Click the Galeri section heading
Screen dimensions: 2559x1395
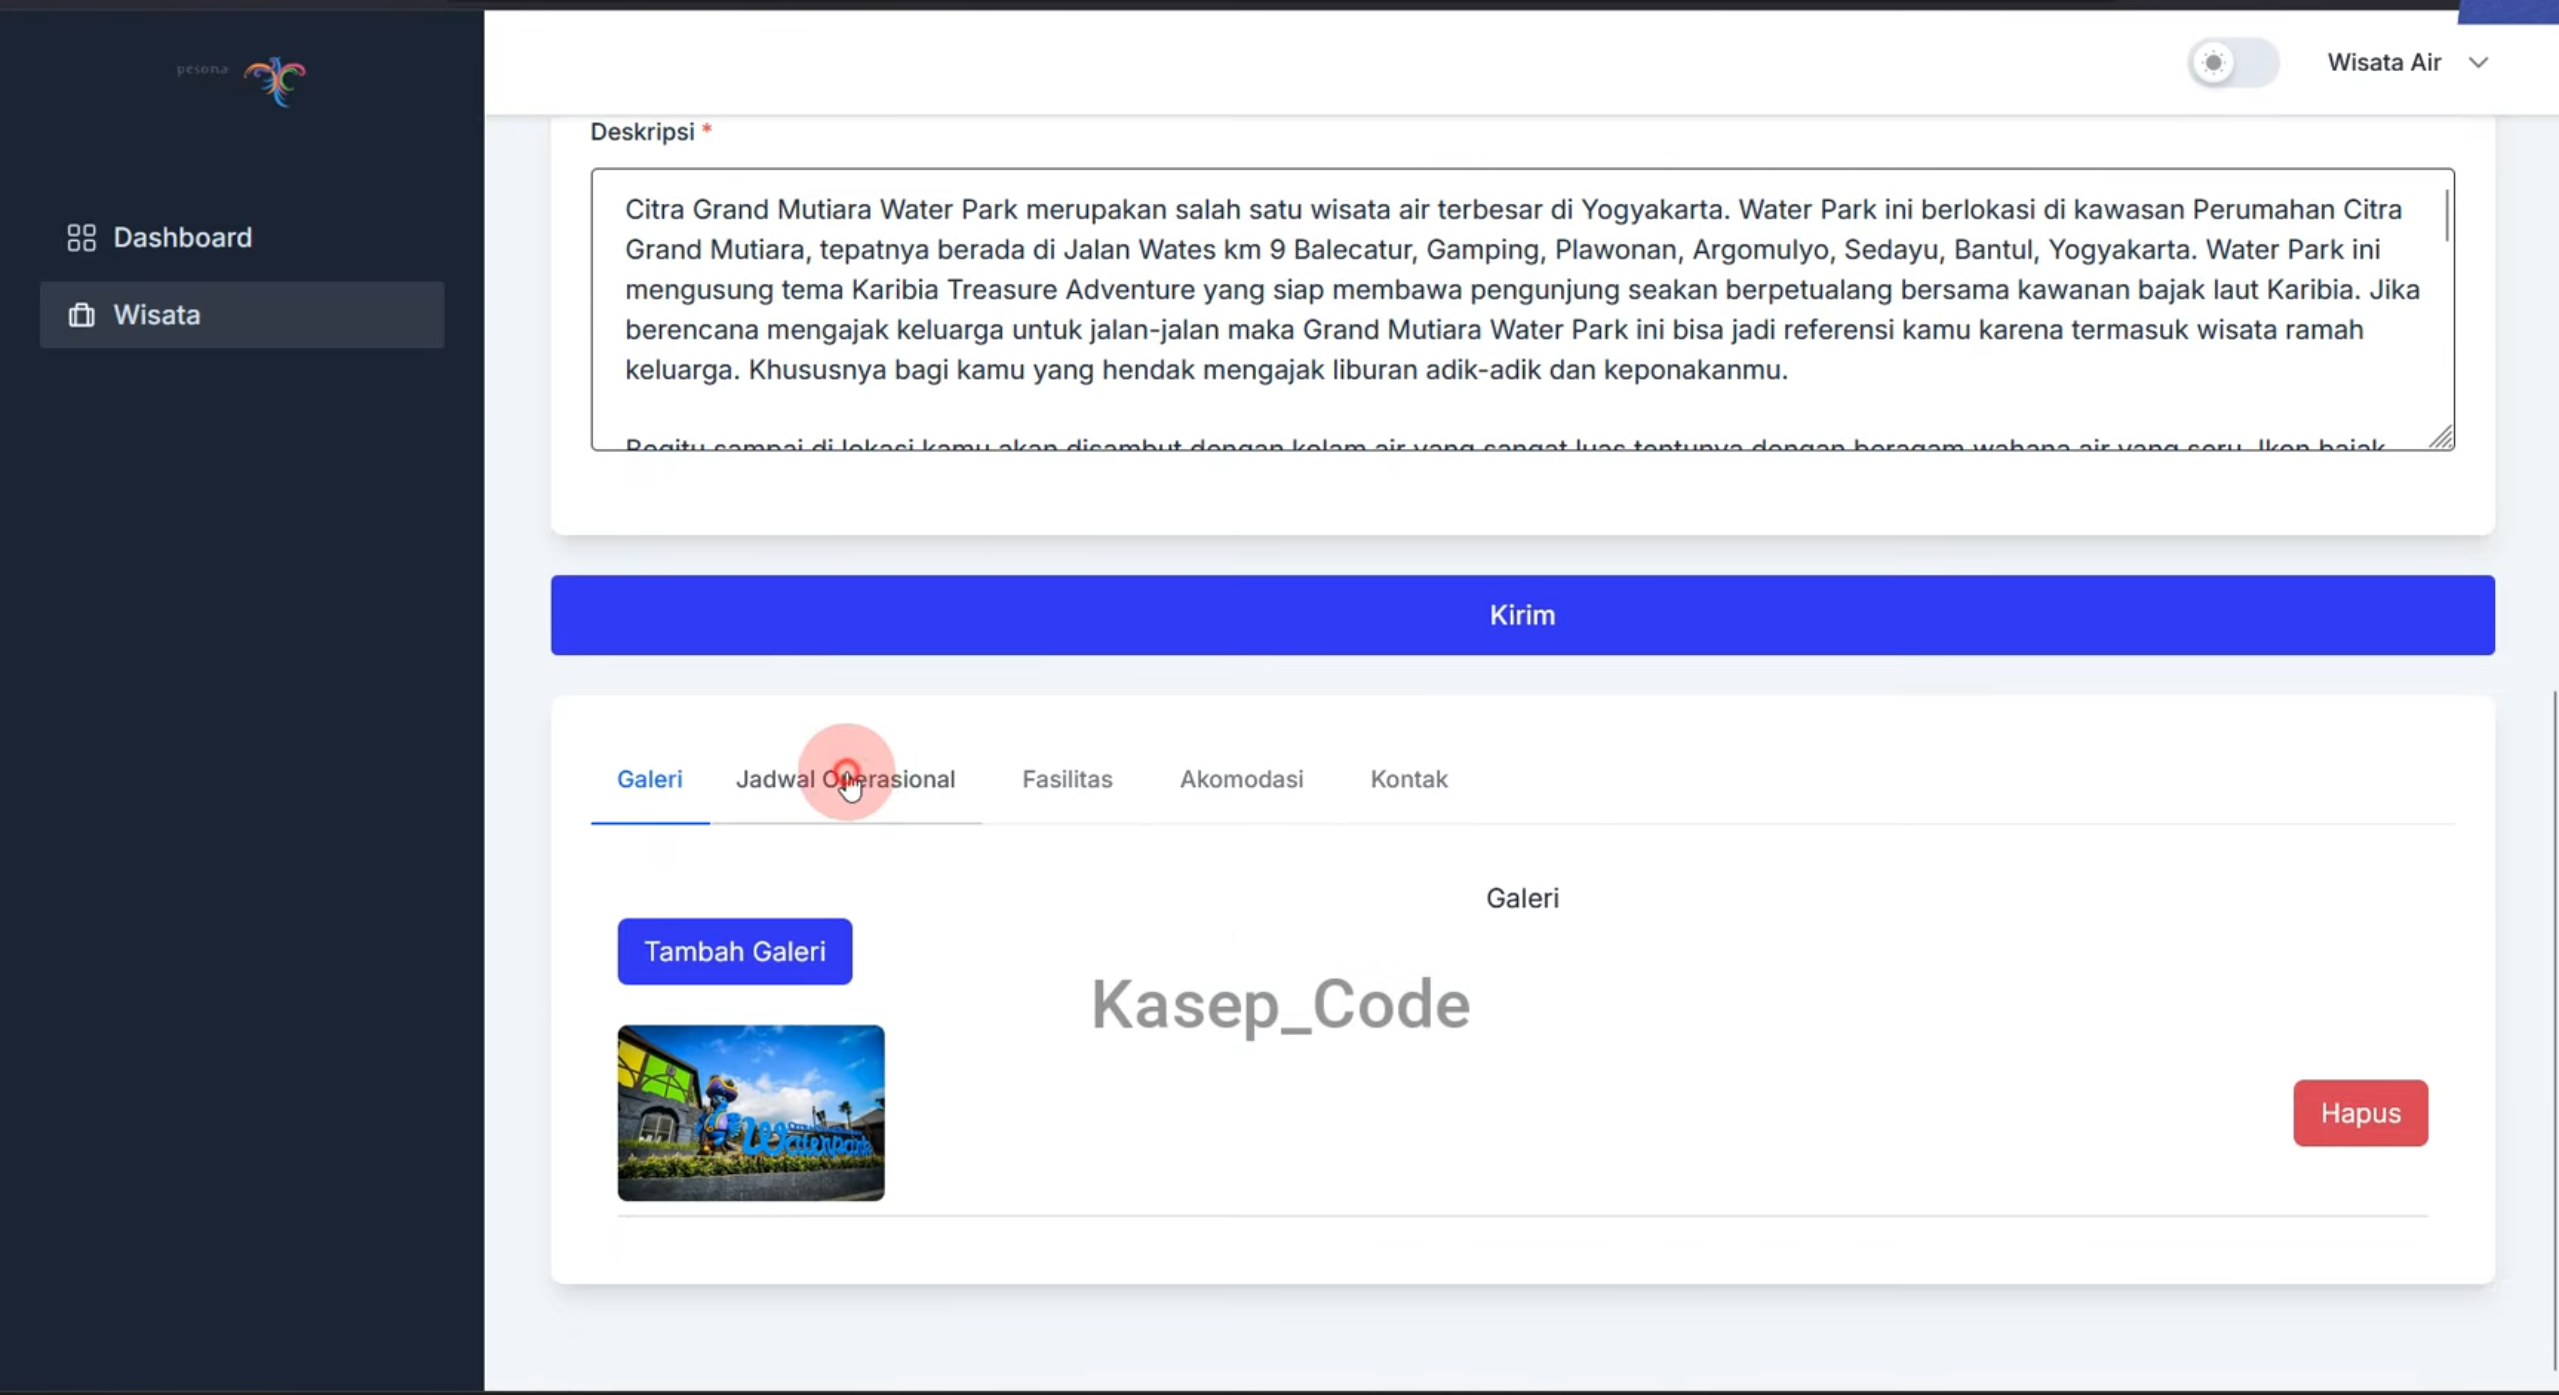1522,898
